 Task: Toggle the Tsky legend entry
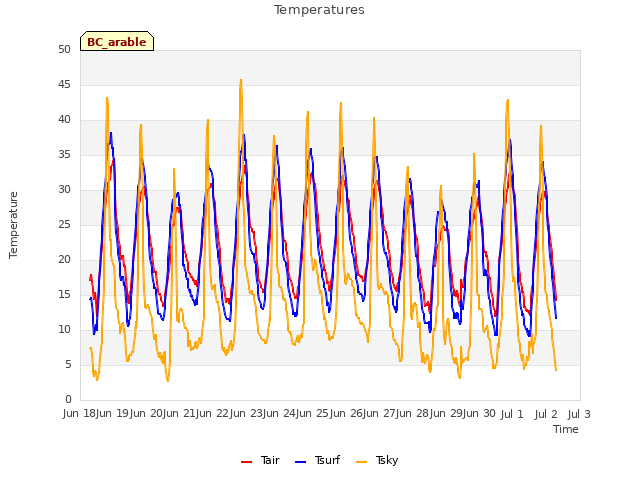(x=377, y=460)
